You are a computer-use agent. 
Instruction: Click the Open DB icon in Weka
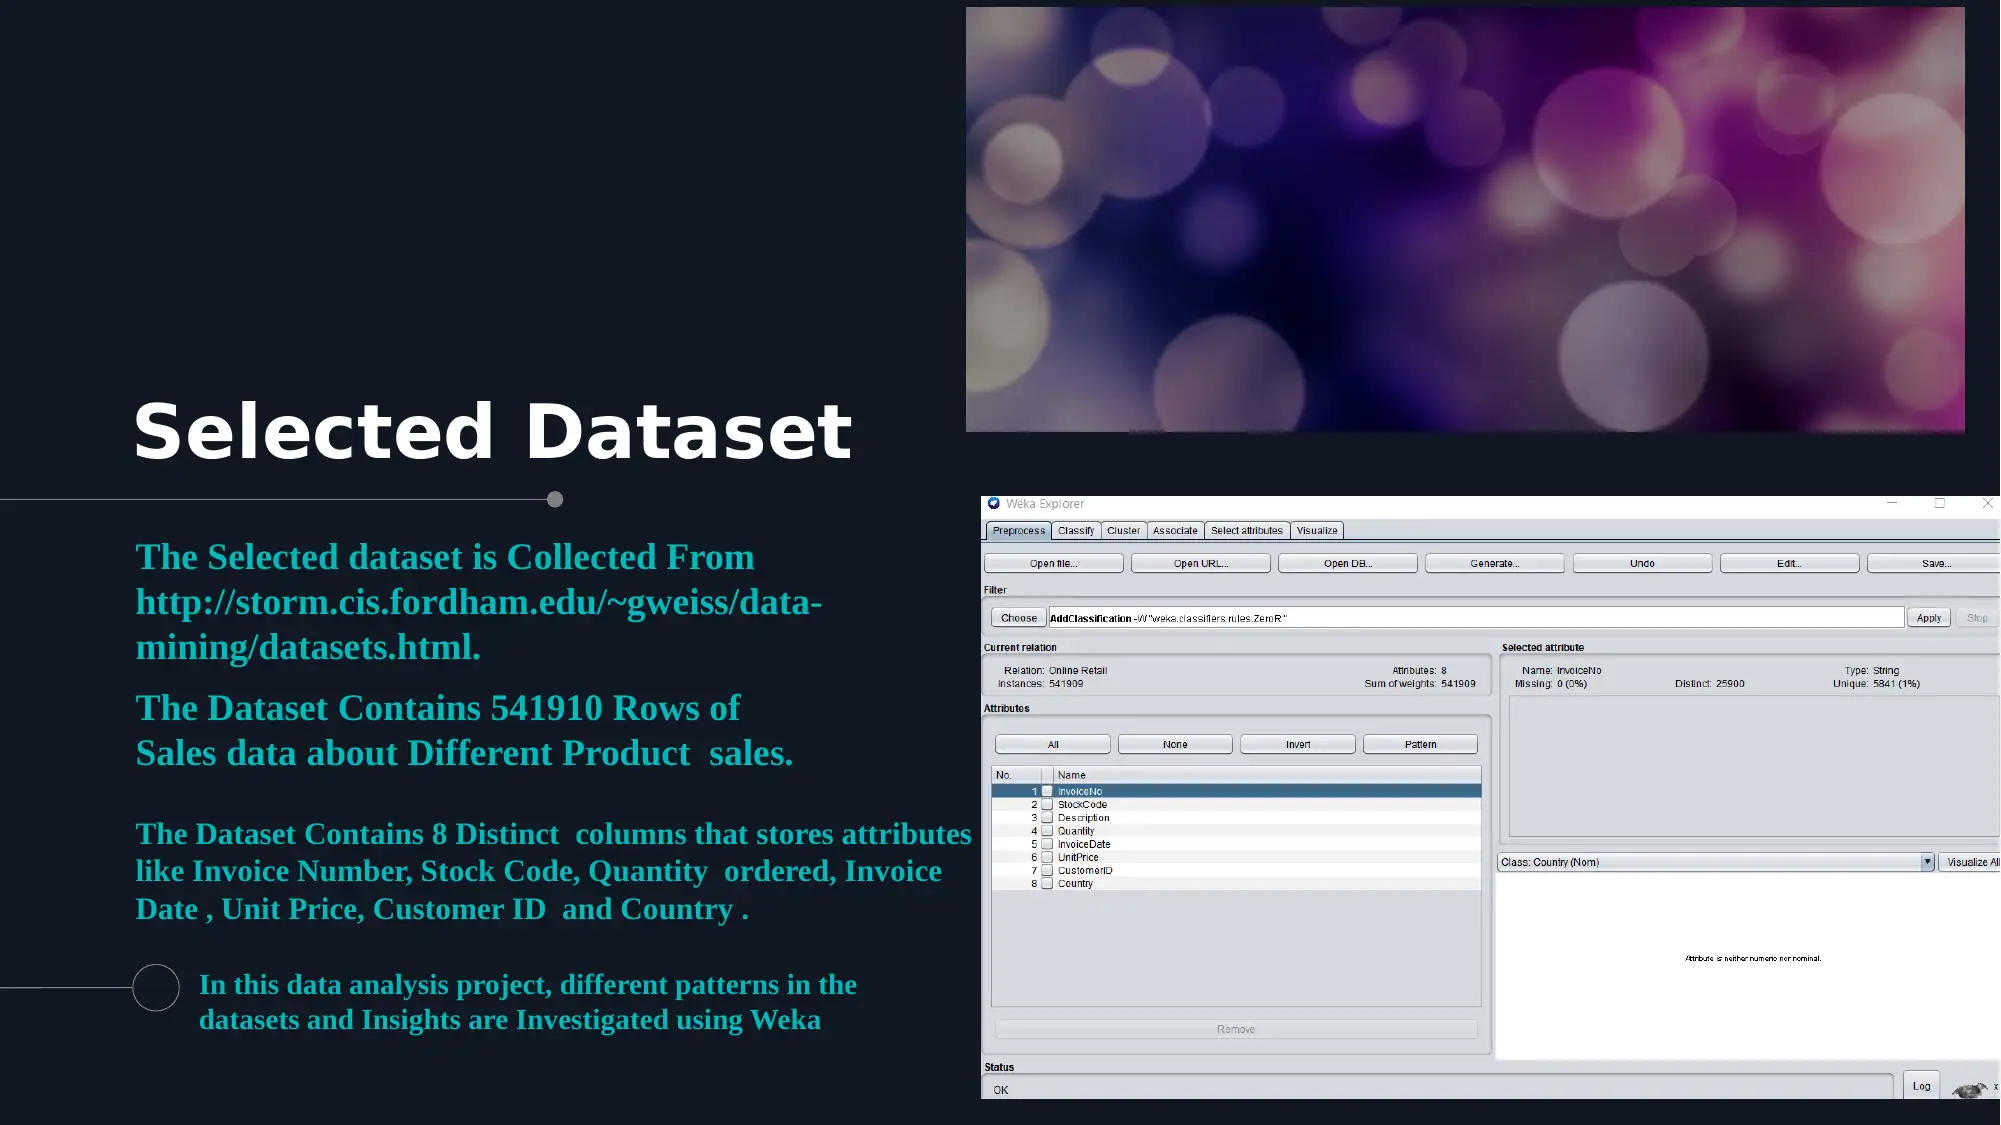pos(1347,562)
